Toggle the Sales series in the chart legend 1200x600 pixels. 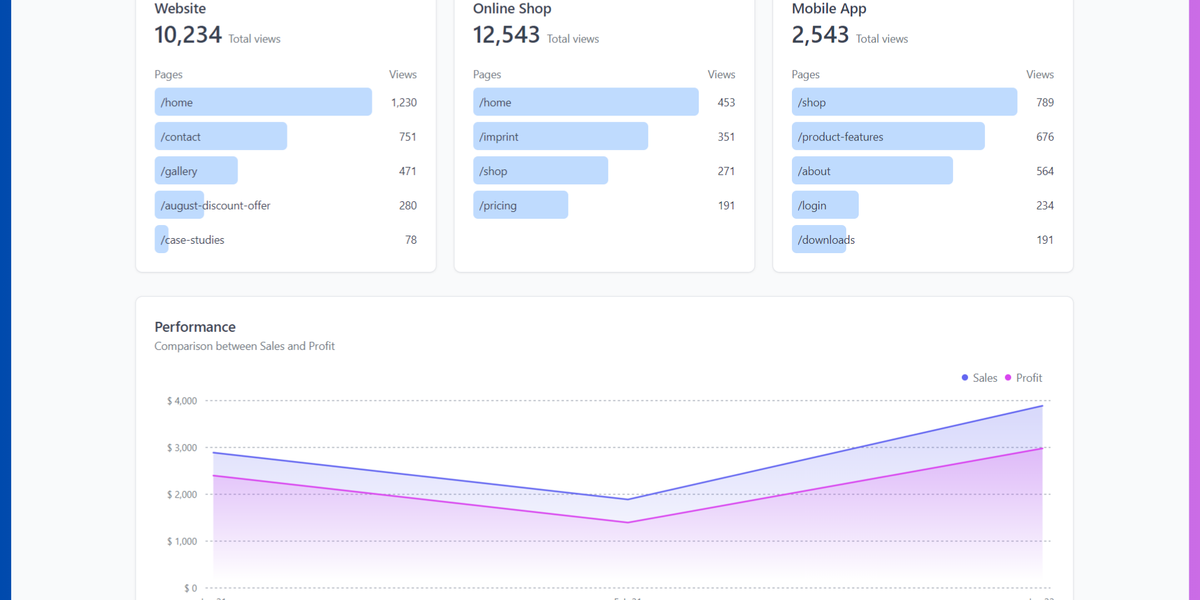[975, 377]
